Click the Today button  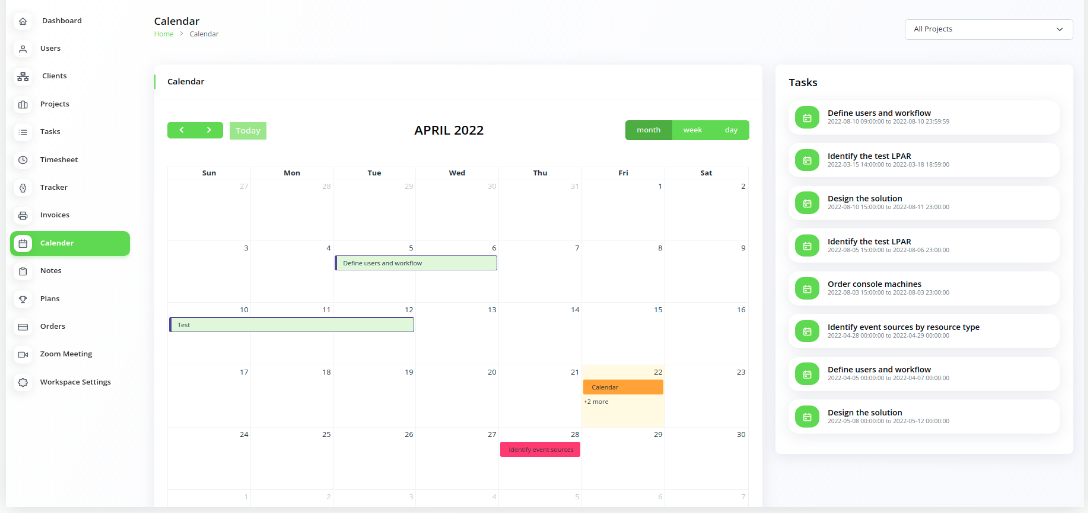pos(248,131)
